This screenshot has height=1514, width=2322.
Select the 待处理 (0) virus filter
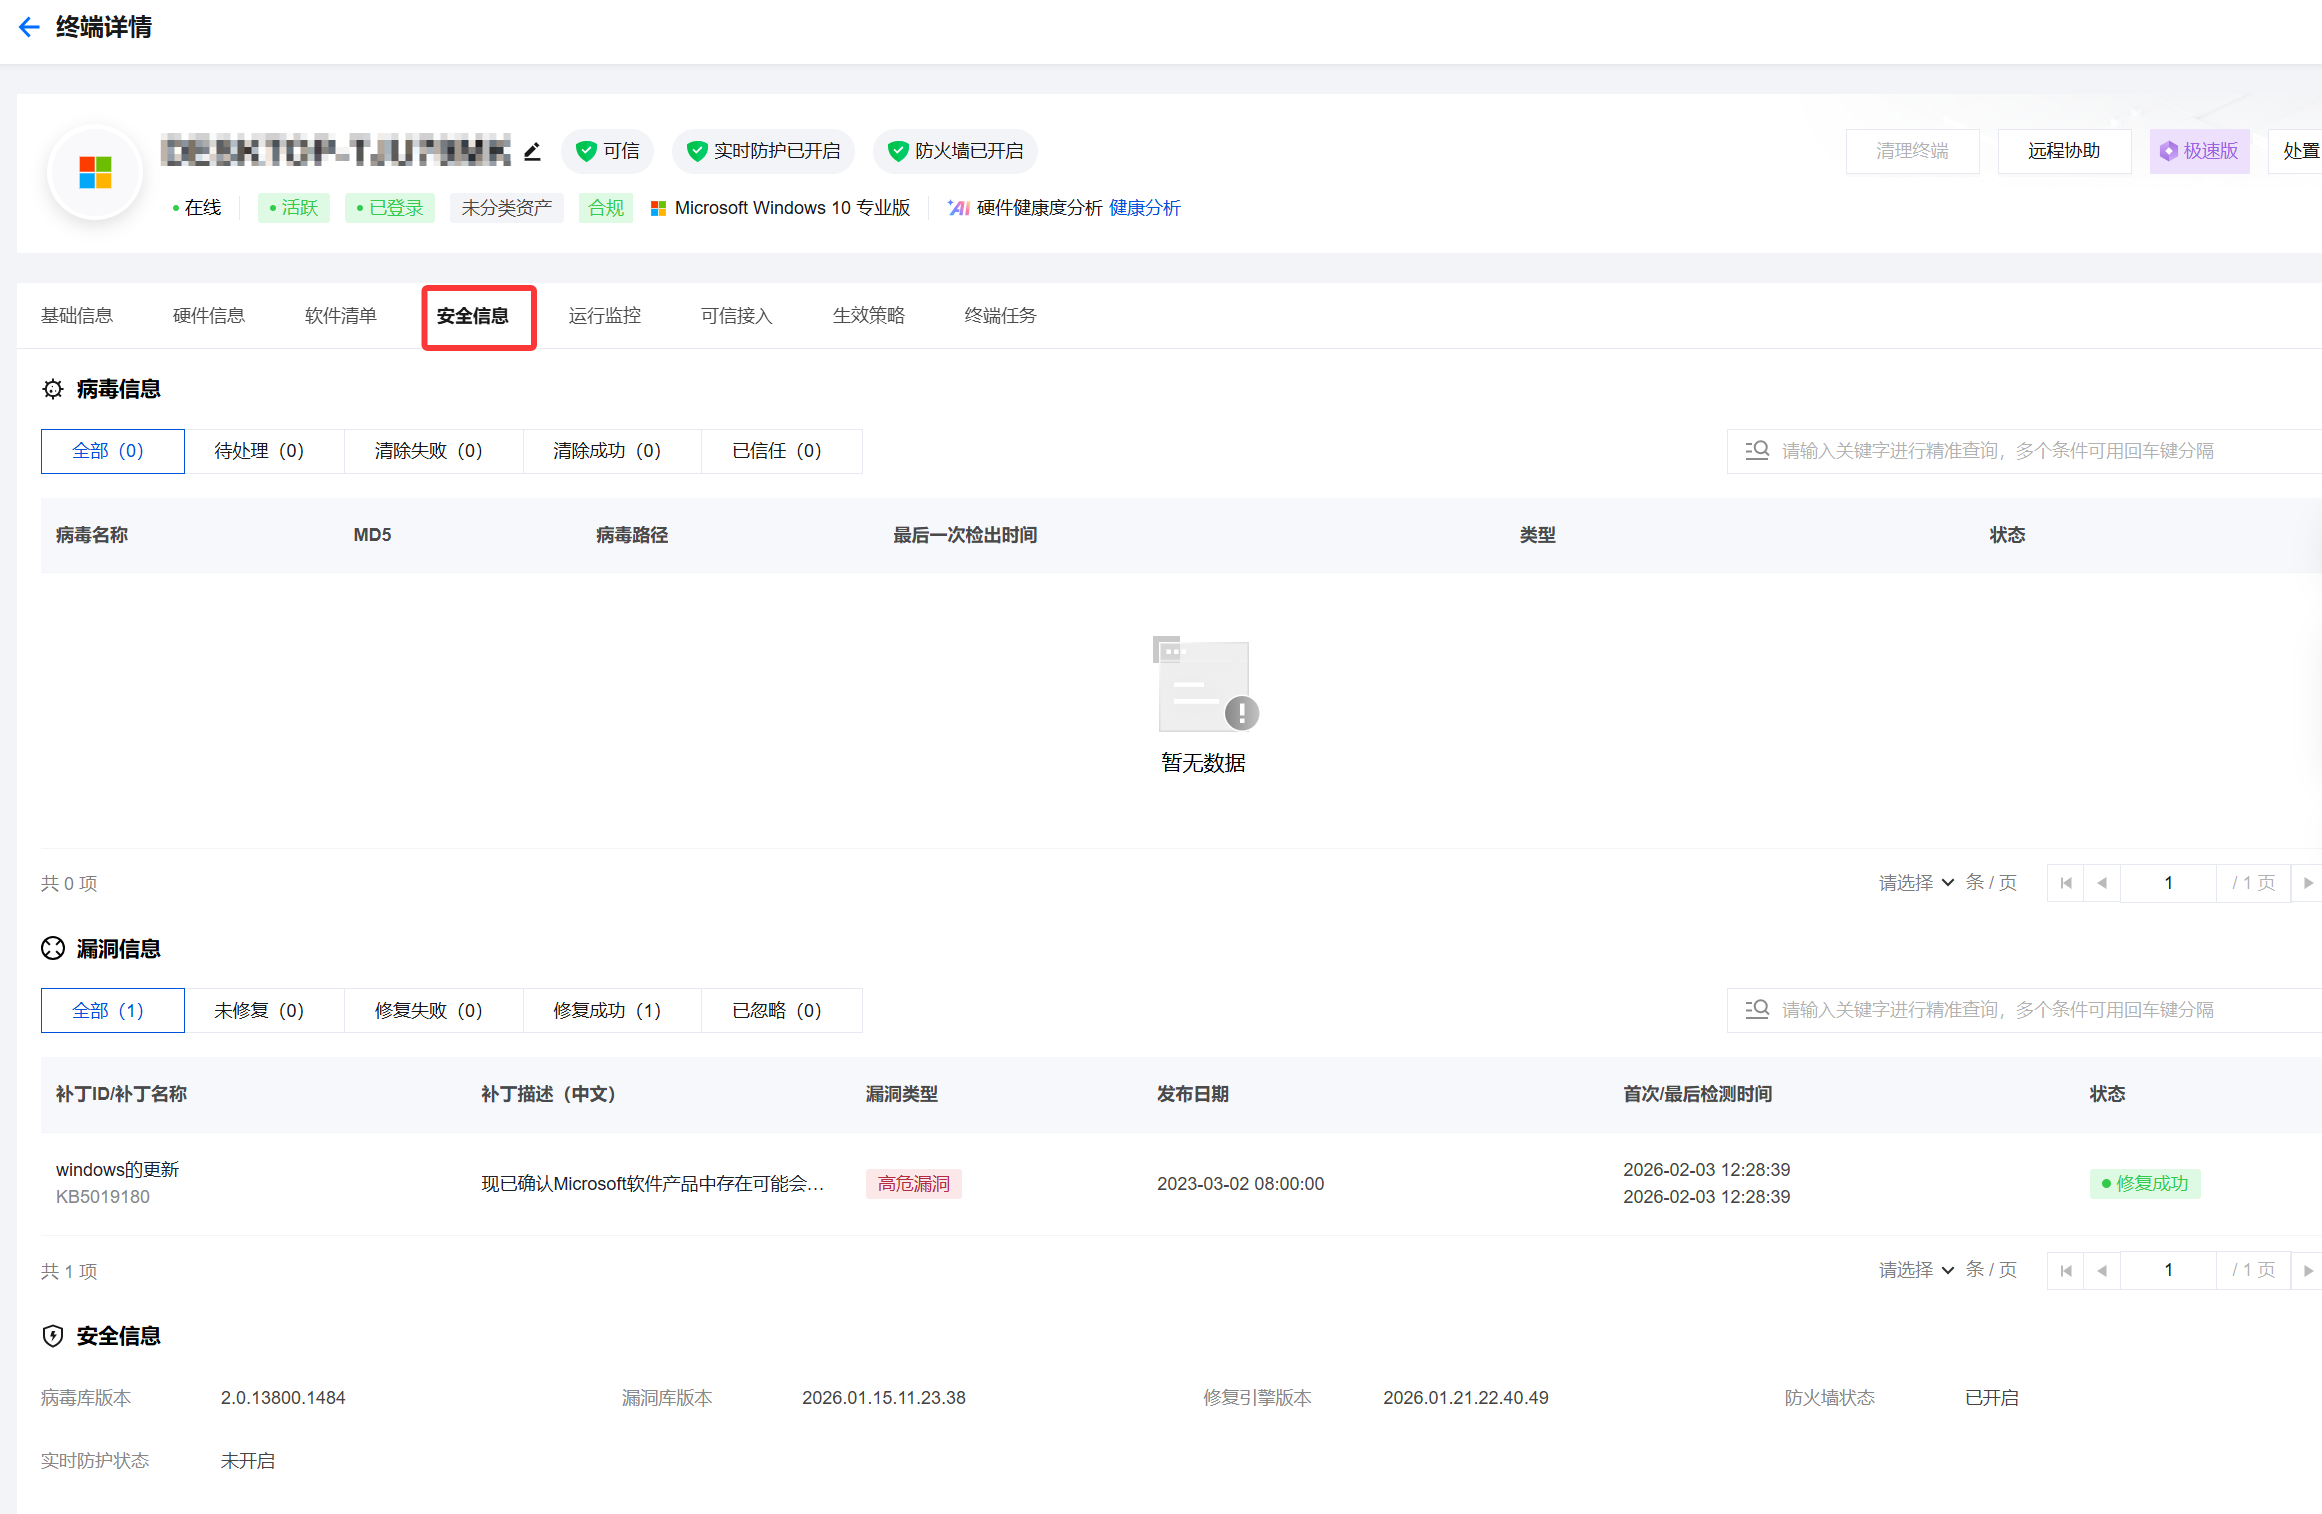pos(259,451)
